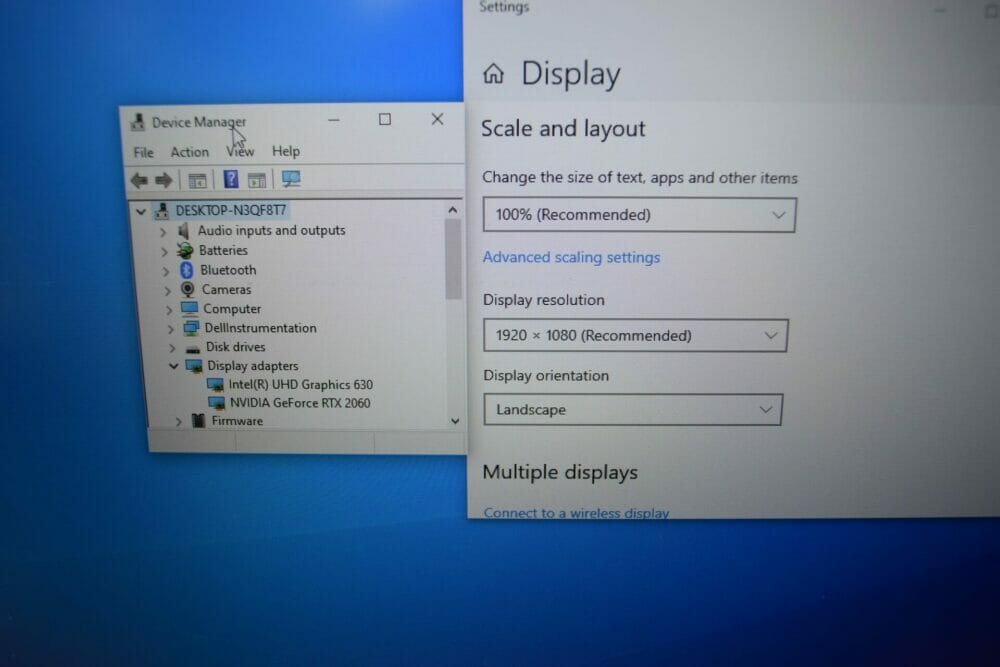Select the DellInstrumentation category icon
The image size is (1000, 667).
(191, 328)
